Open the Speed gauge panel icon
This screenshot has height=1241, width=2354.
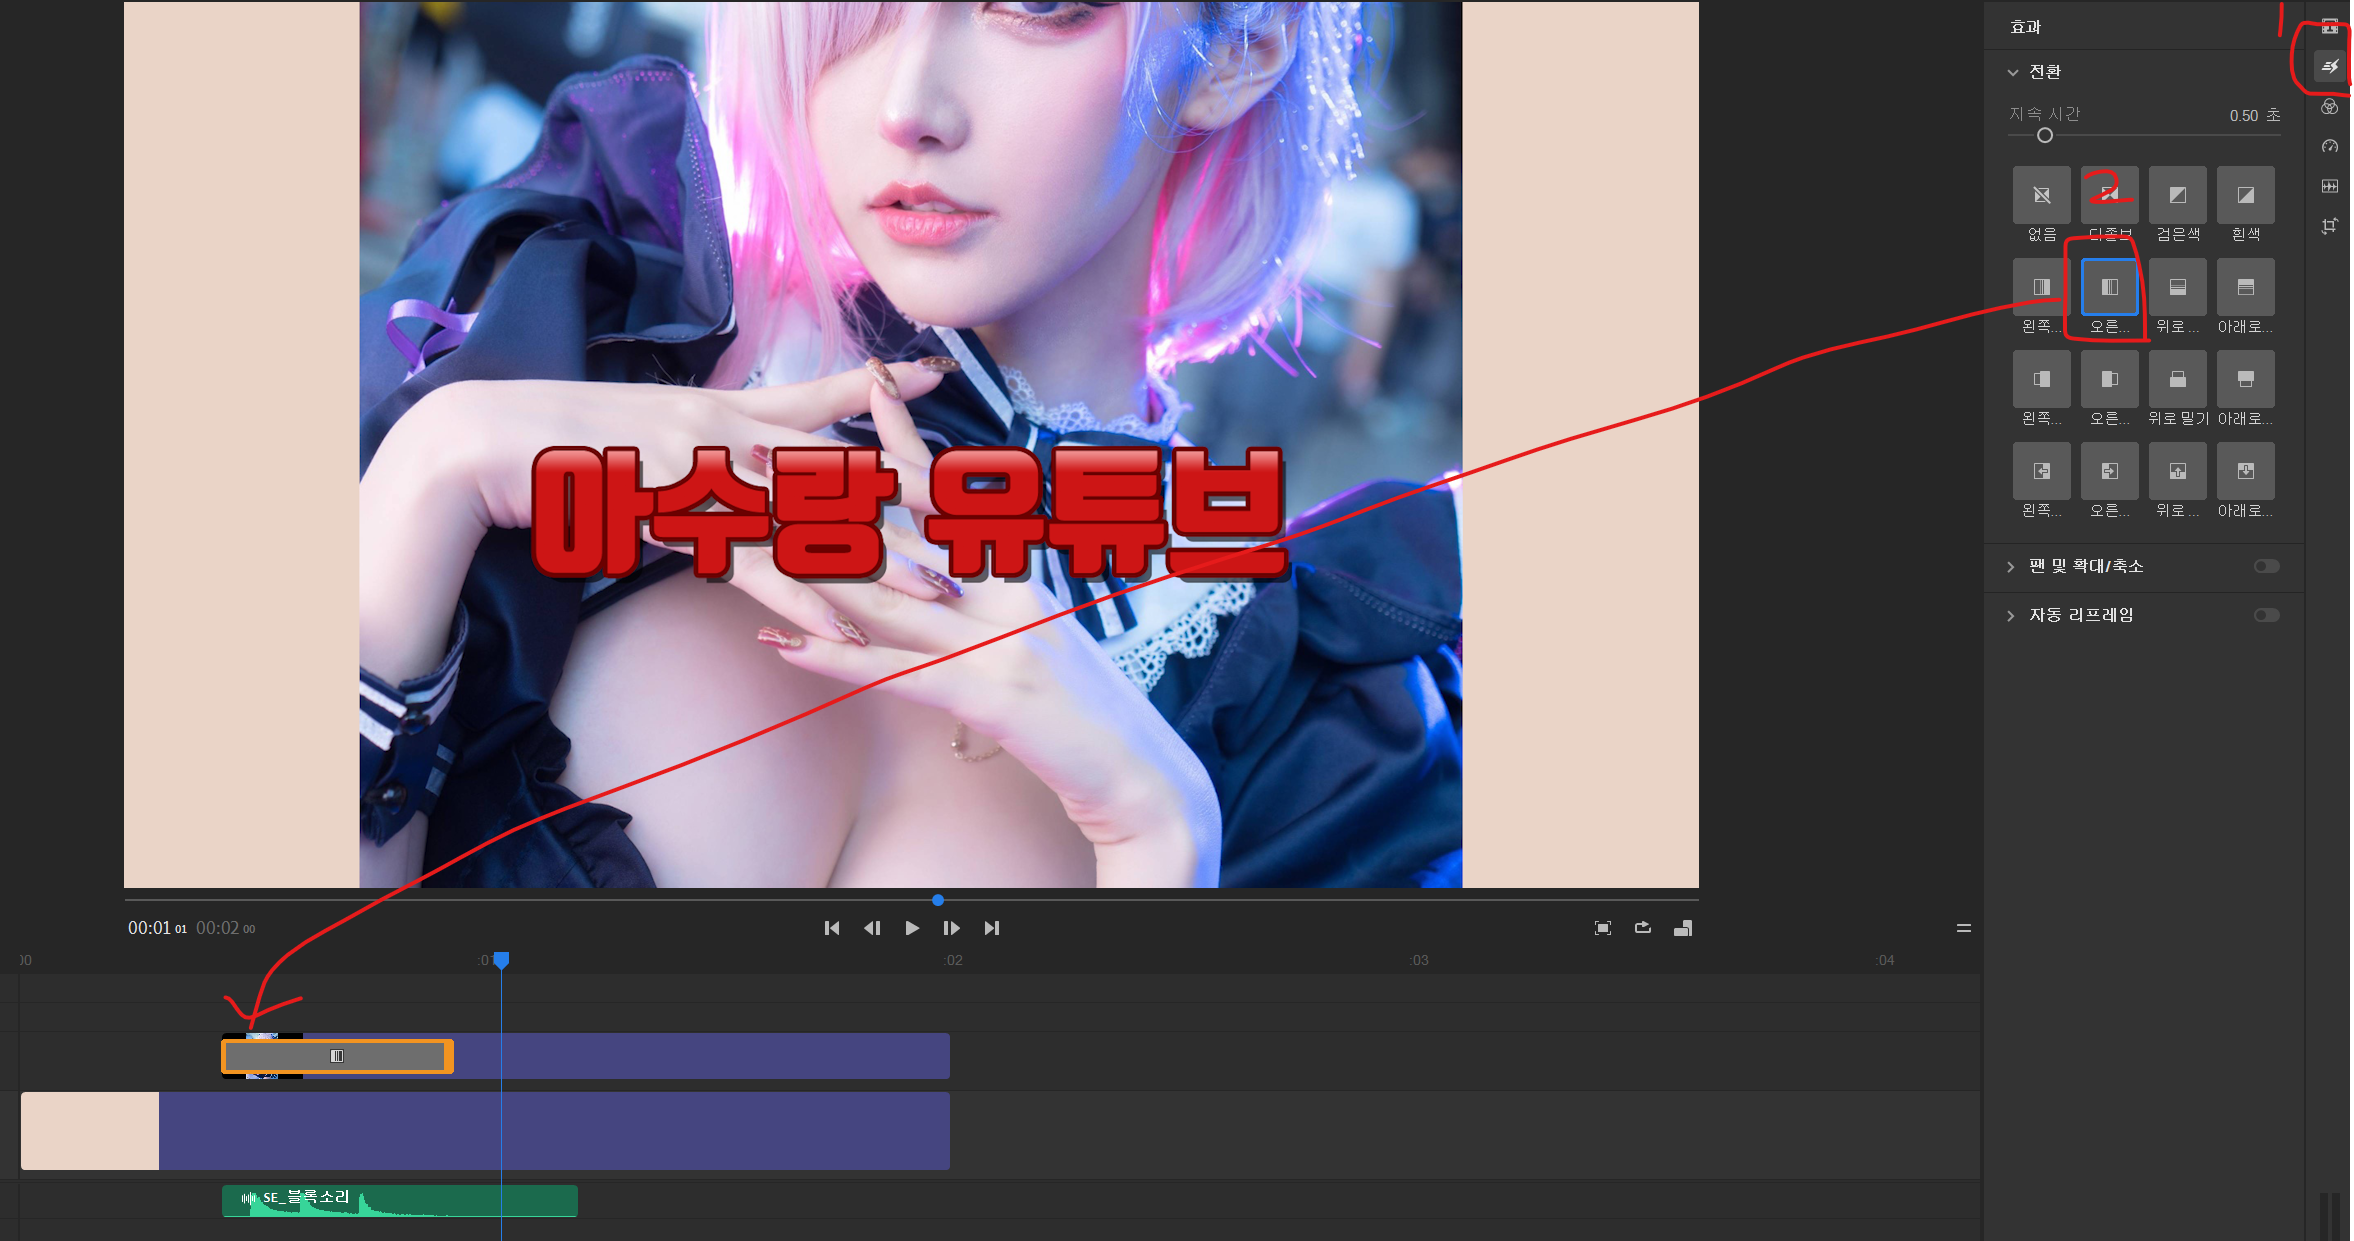(x=2329, y=146)
